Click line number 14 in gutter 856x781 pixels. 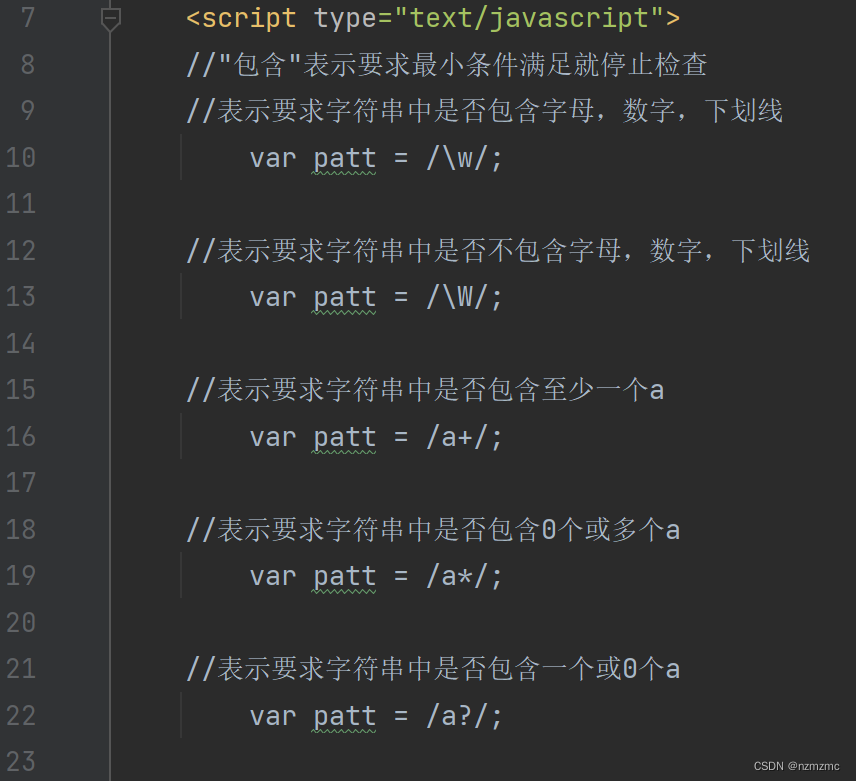pos(21,344)
